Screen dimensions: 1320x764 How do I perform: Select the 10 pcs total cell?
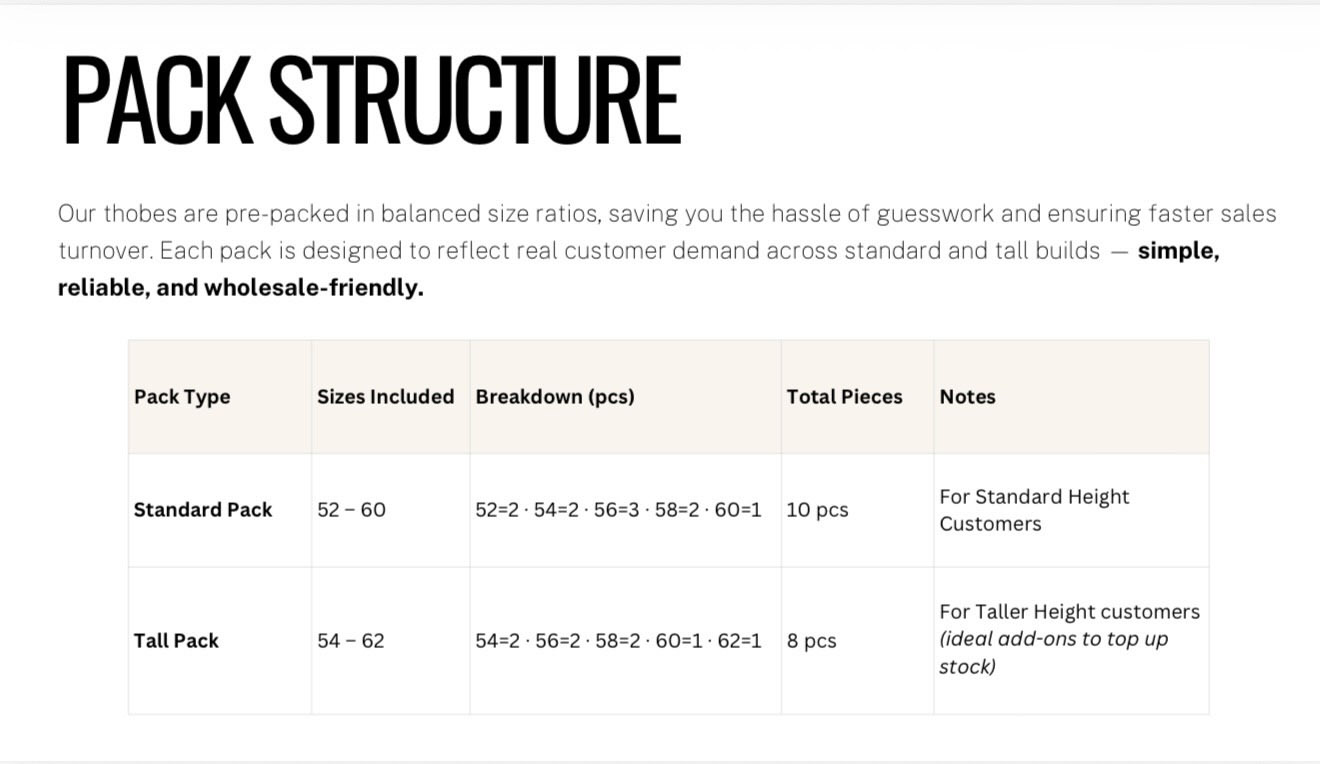pyautogui.click(x=817, y=510)
